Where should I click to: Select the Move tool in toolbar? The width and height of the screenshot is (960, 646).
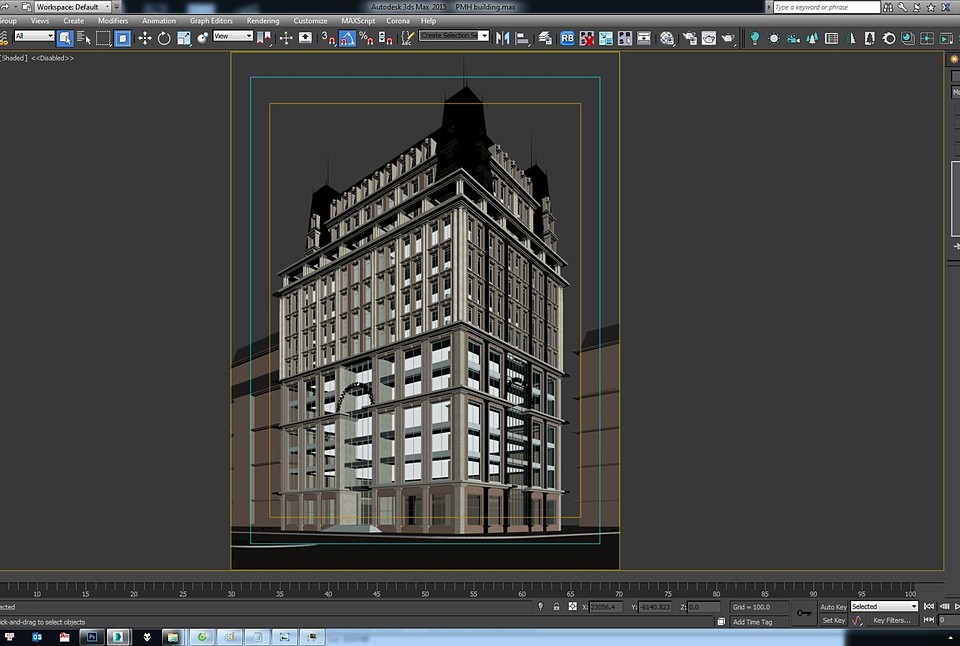[x=144, y=38]
